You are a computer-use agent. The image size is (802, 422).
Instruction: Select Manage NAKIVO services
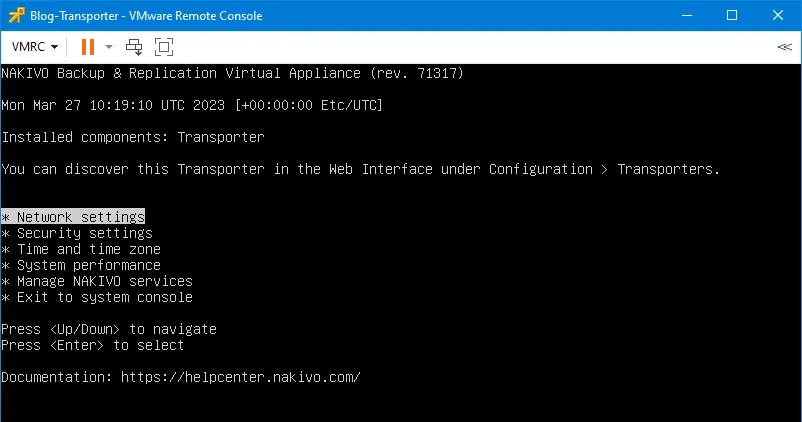coord(104,281)
